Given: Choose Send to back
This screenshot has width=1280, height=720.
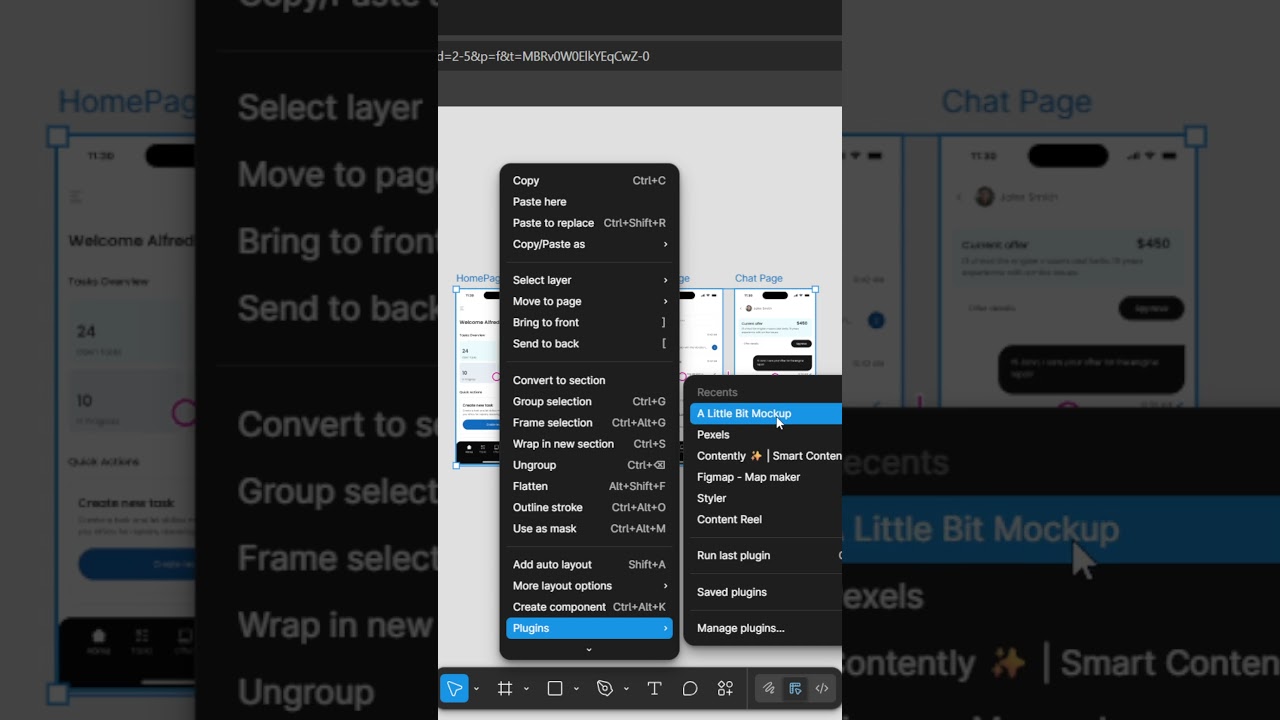Looking at the screenshot, I should [589, 344].
